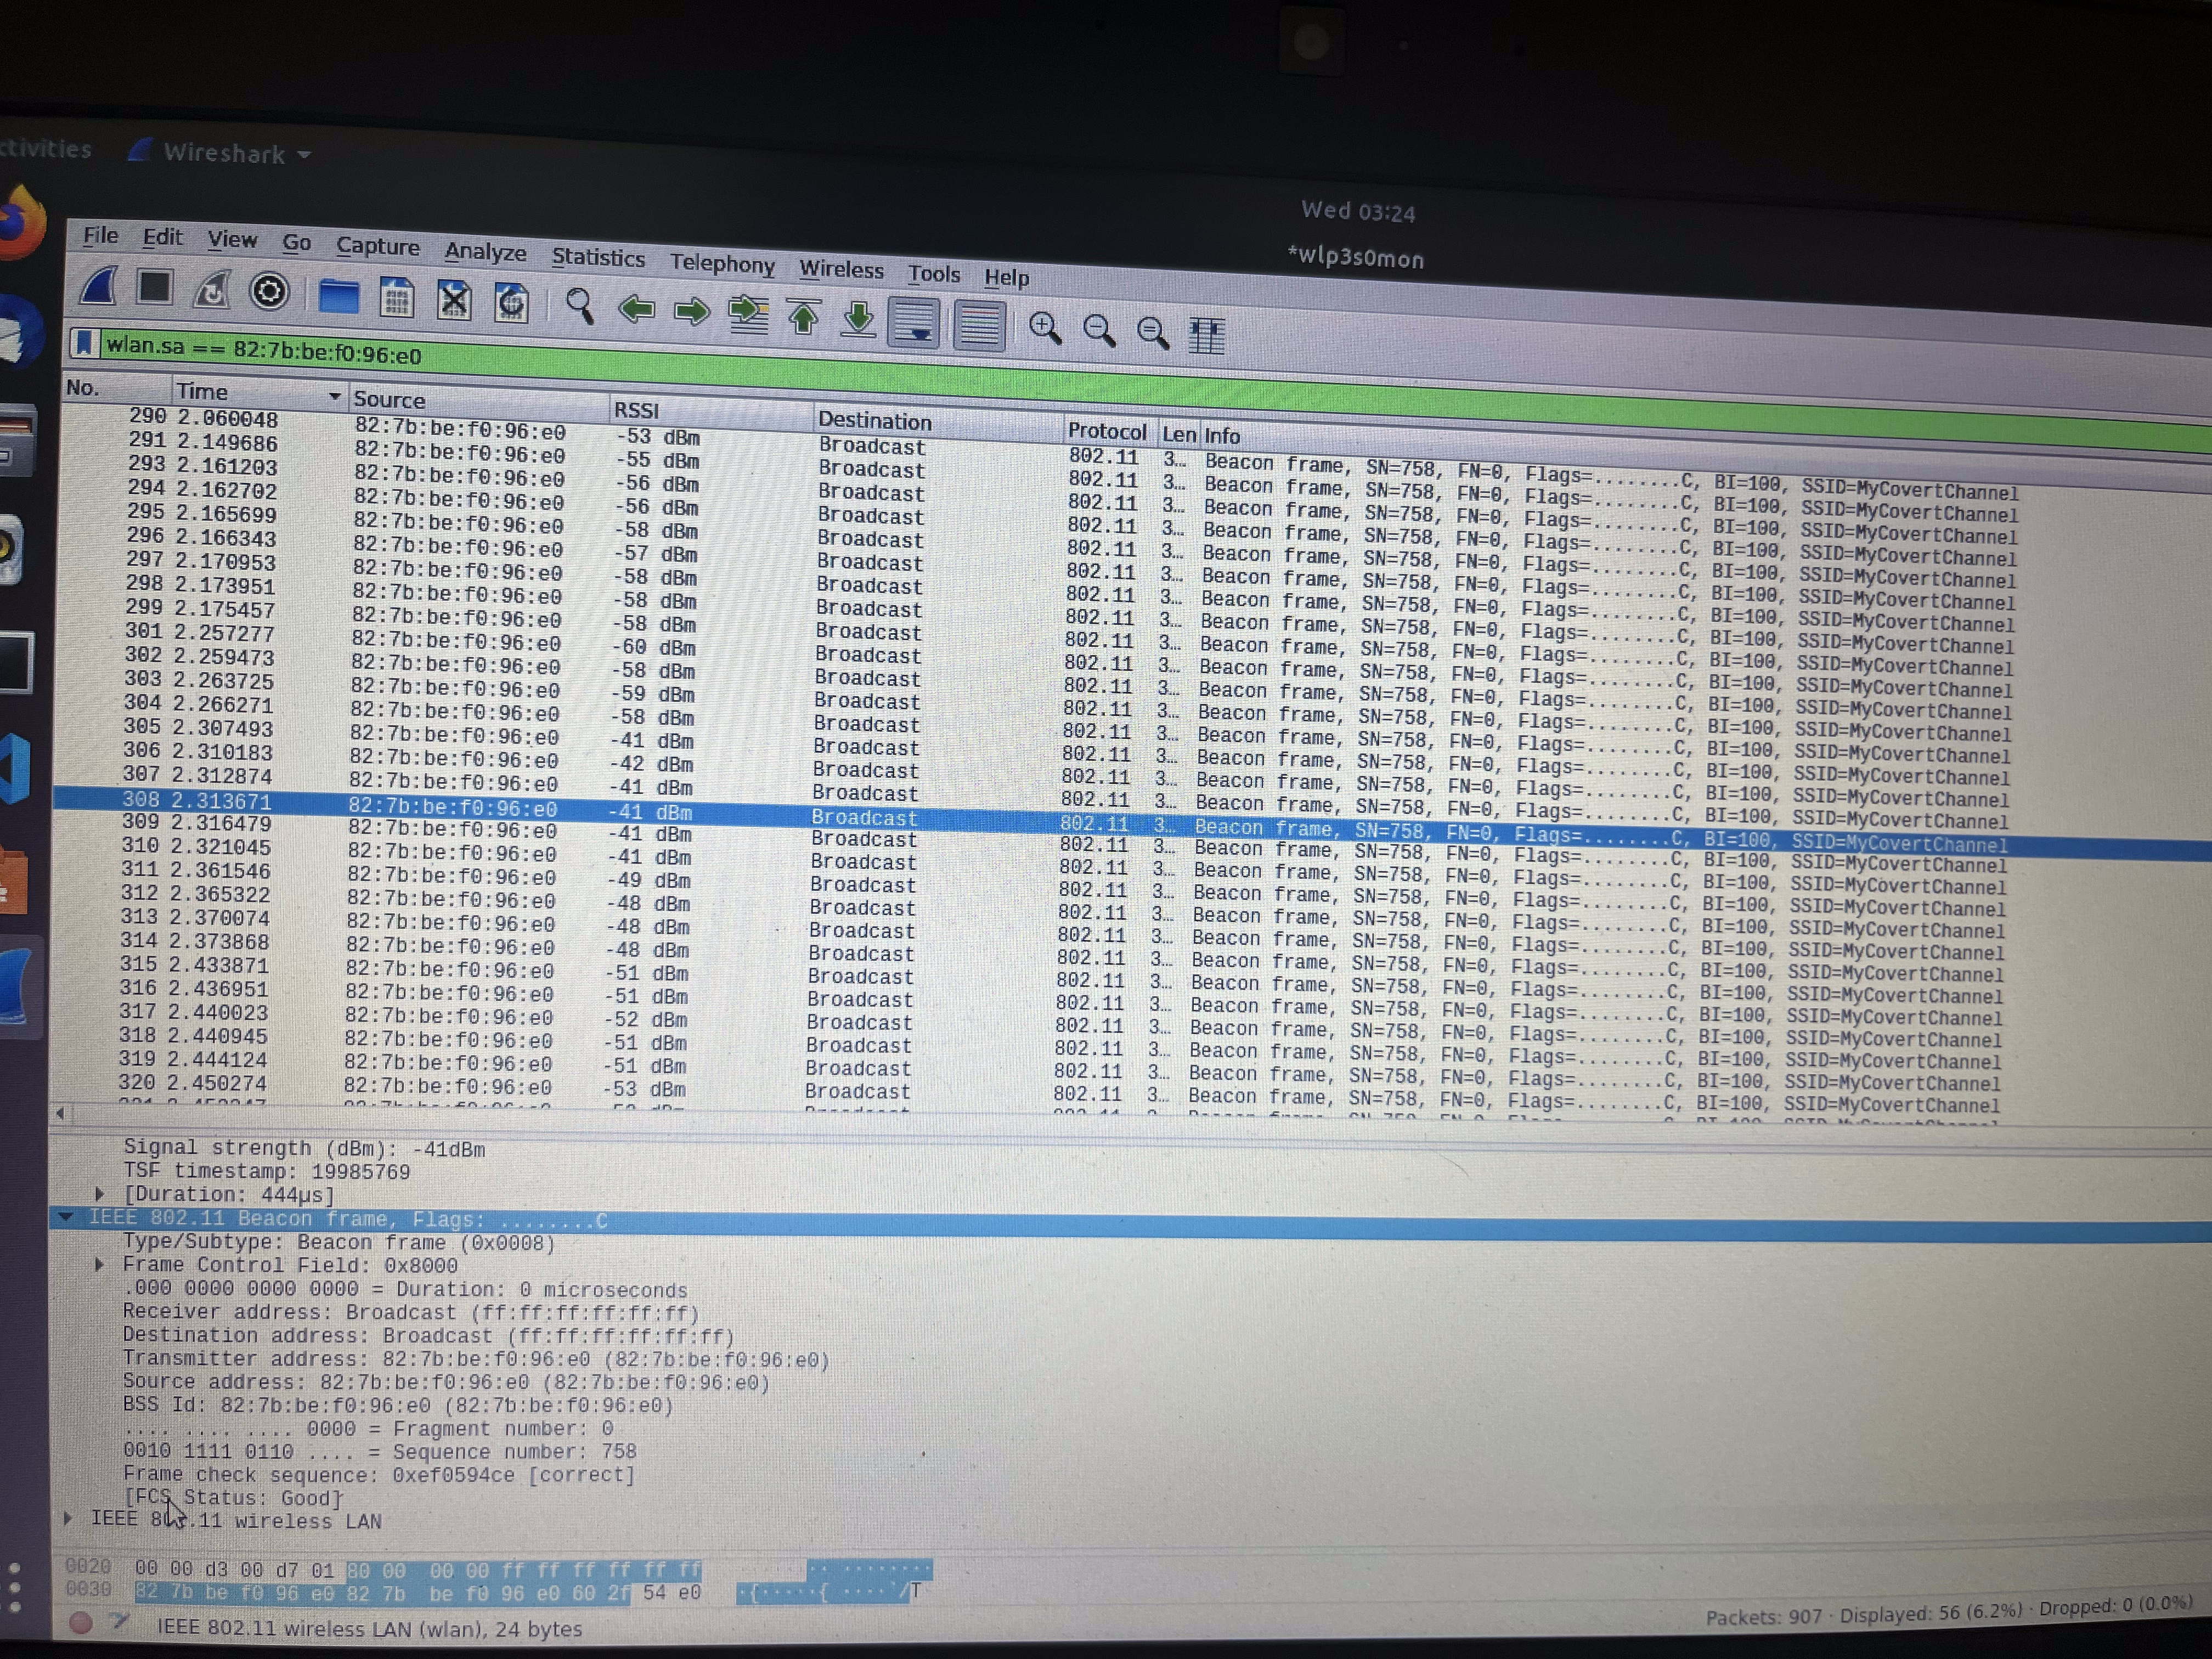This screenshot has height=1659, width=2212.
Task: Click the shark fin start capture icon
Action: point(100,287)
